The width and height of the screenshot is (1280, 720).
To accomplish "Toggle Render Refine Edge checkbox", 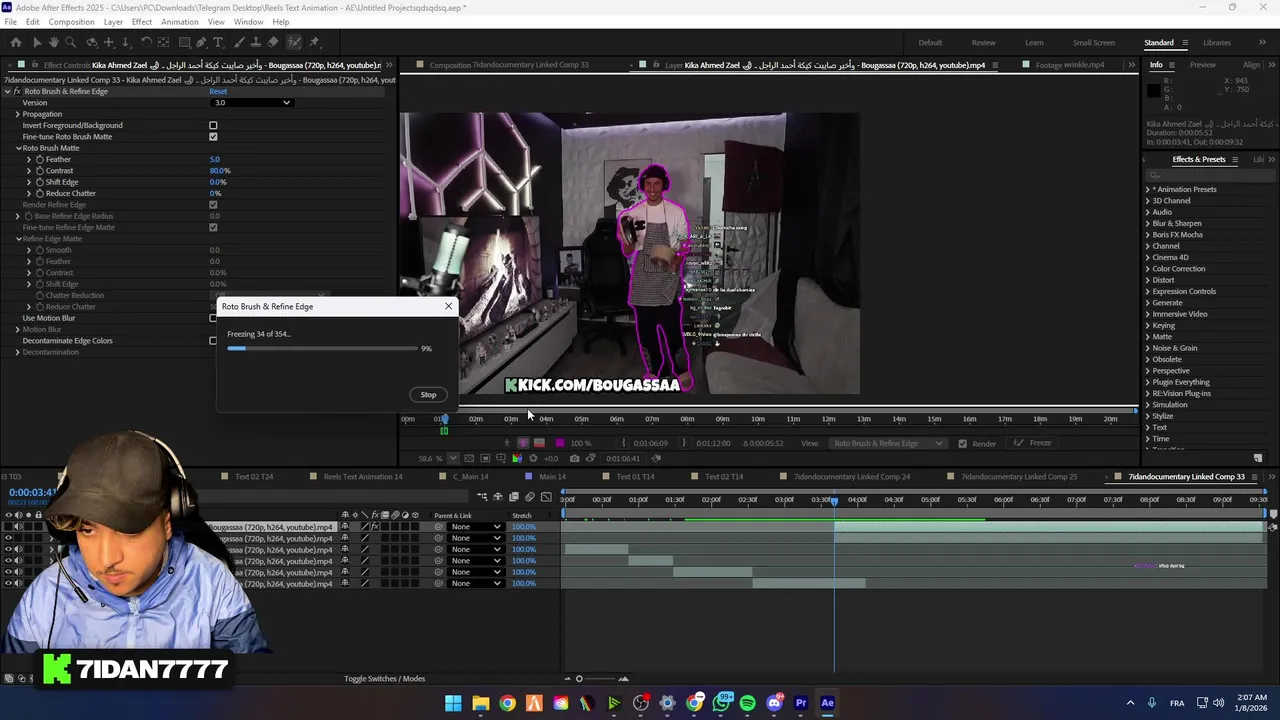I will click(213, 205).
